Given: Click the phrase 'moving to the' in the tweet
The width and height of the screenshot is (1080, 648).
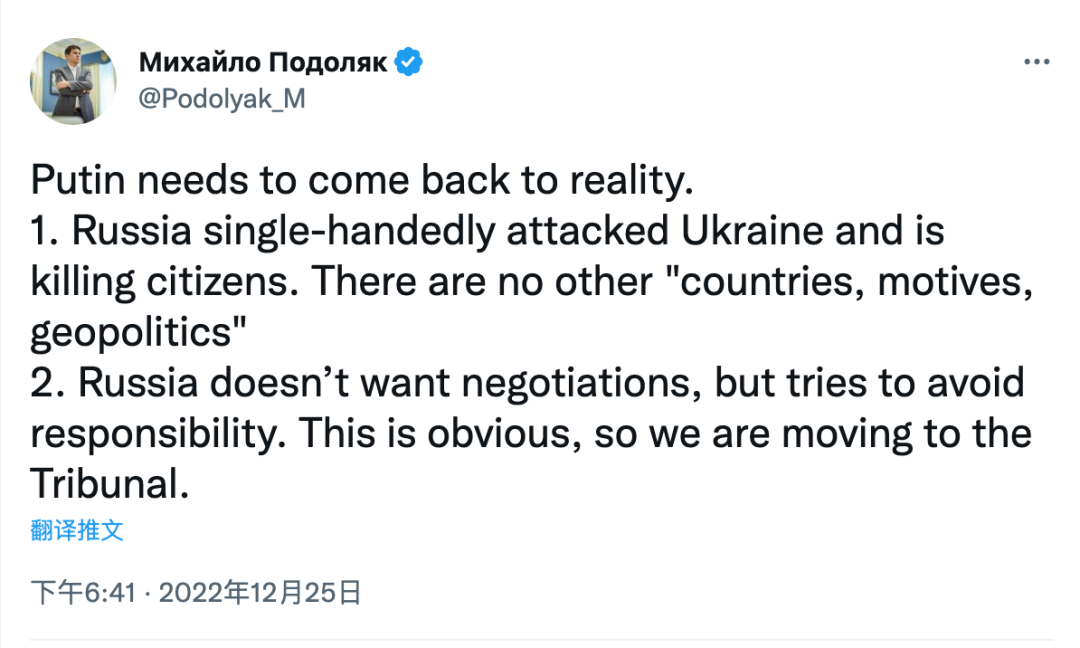Looking at the screenshot, I should pos(907,435).
